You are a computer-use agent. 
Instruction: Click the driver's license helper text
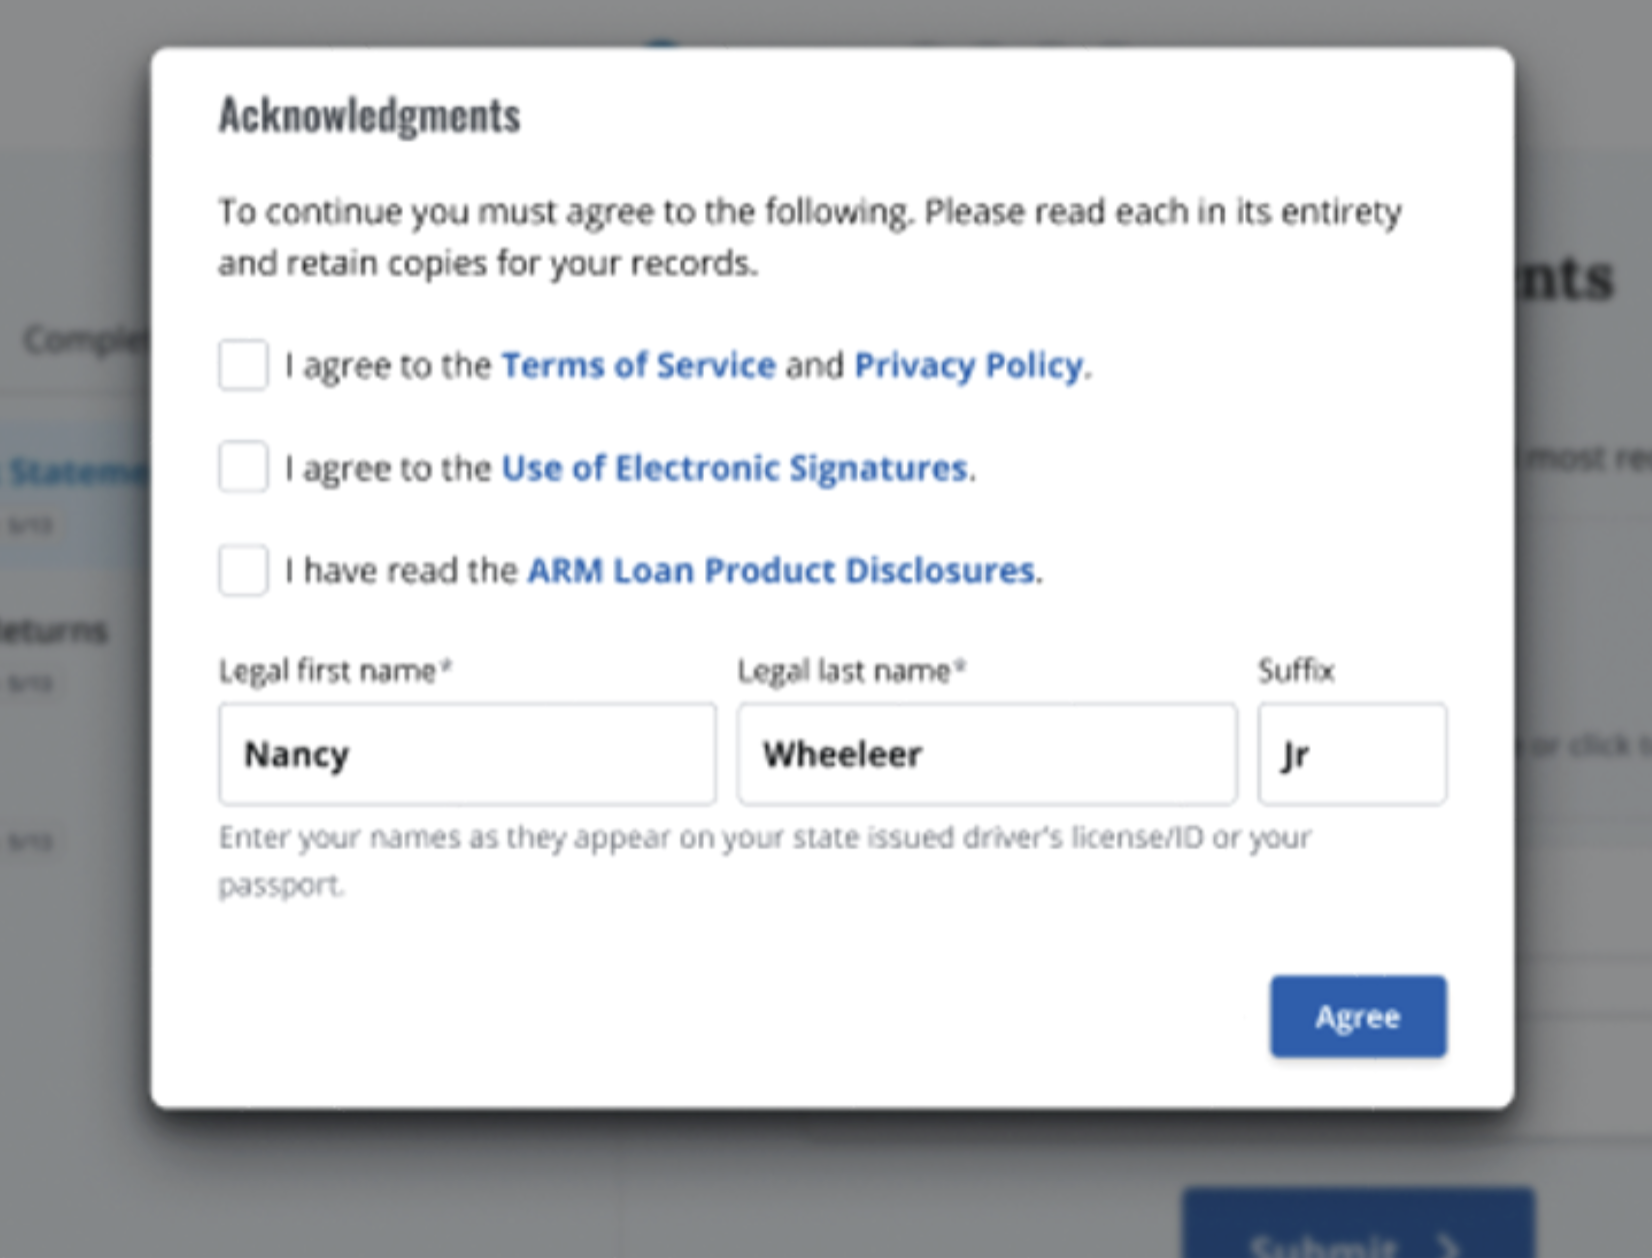(764, 838)
